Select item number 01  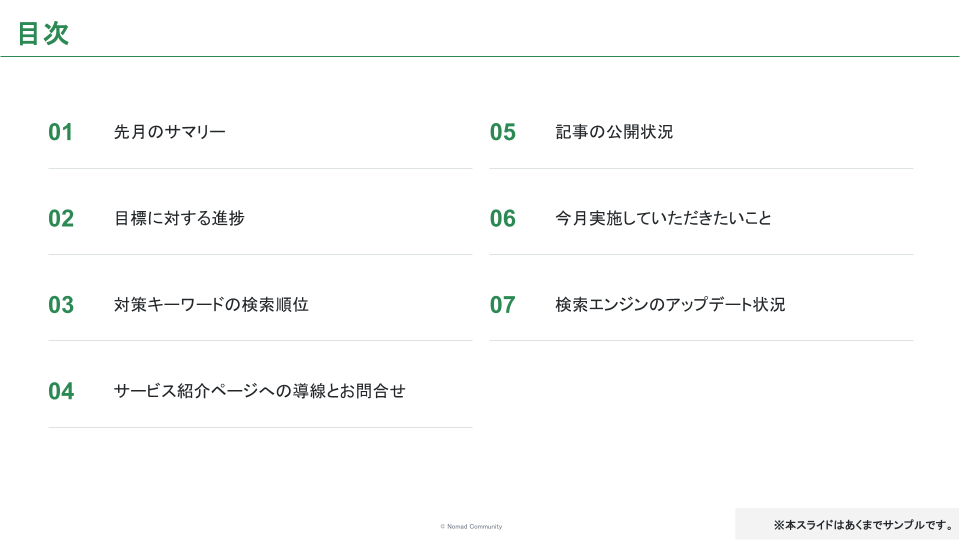pos(61,132)
